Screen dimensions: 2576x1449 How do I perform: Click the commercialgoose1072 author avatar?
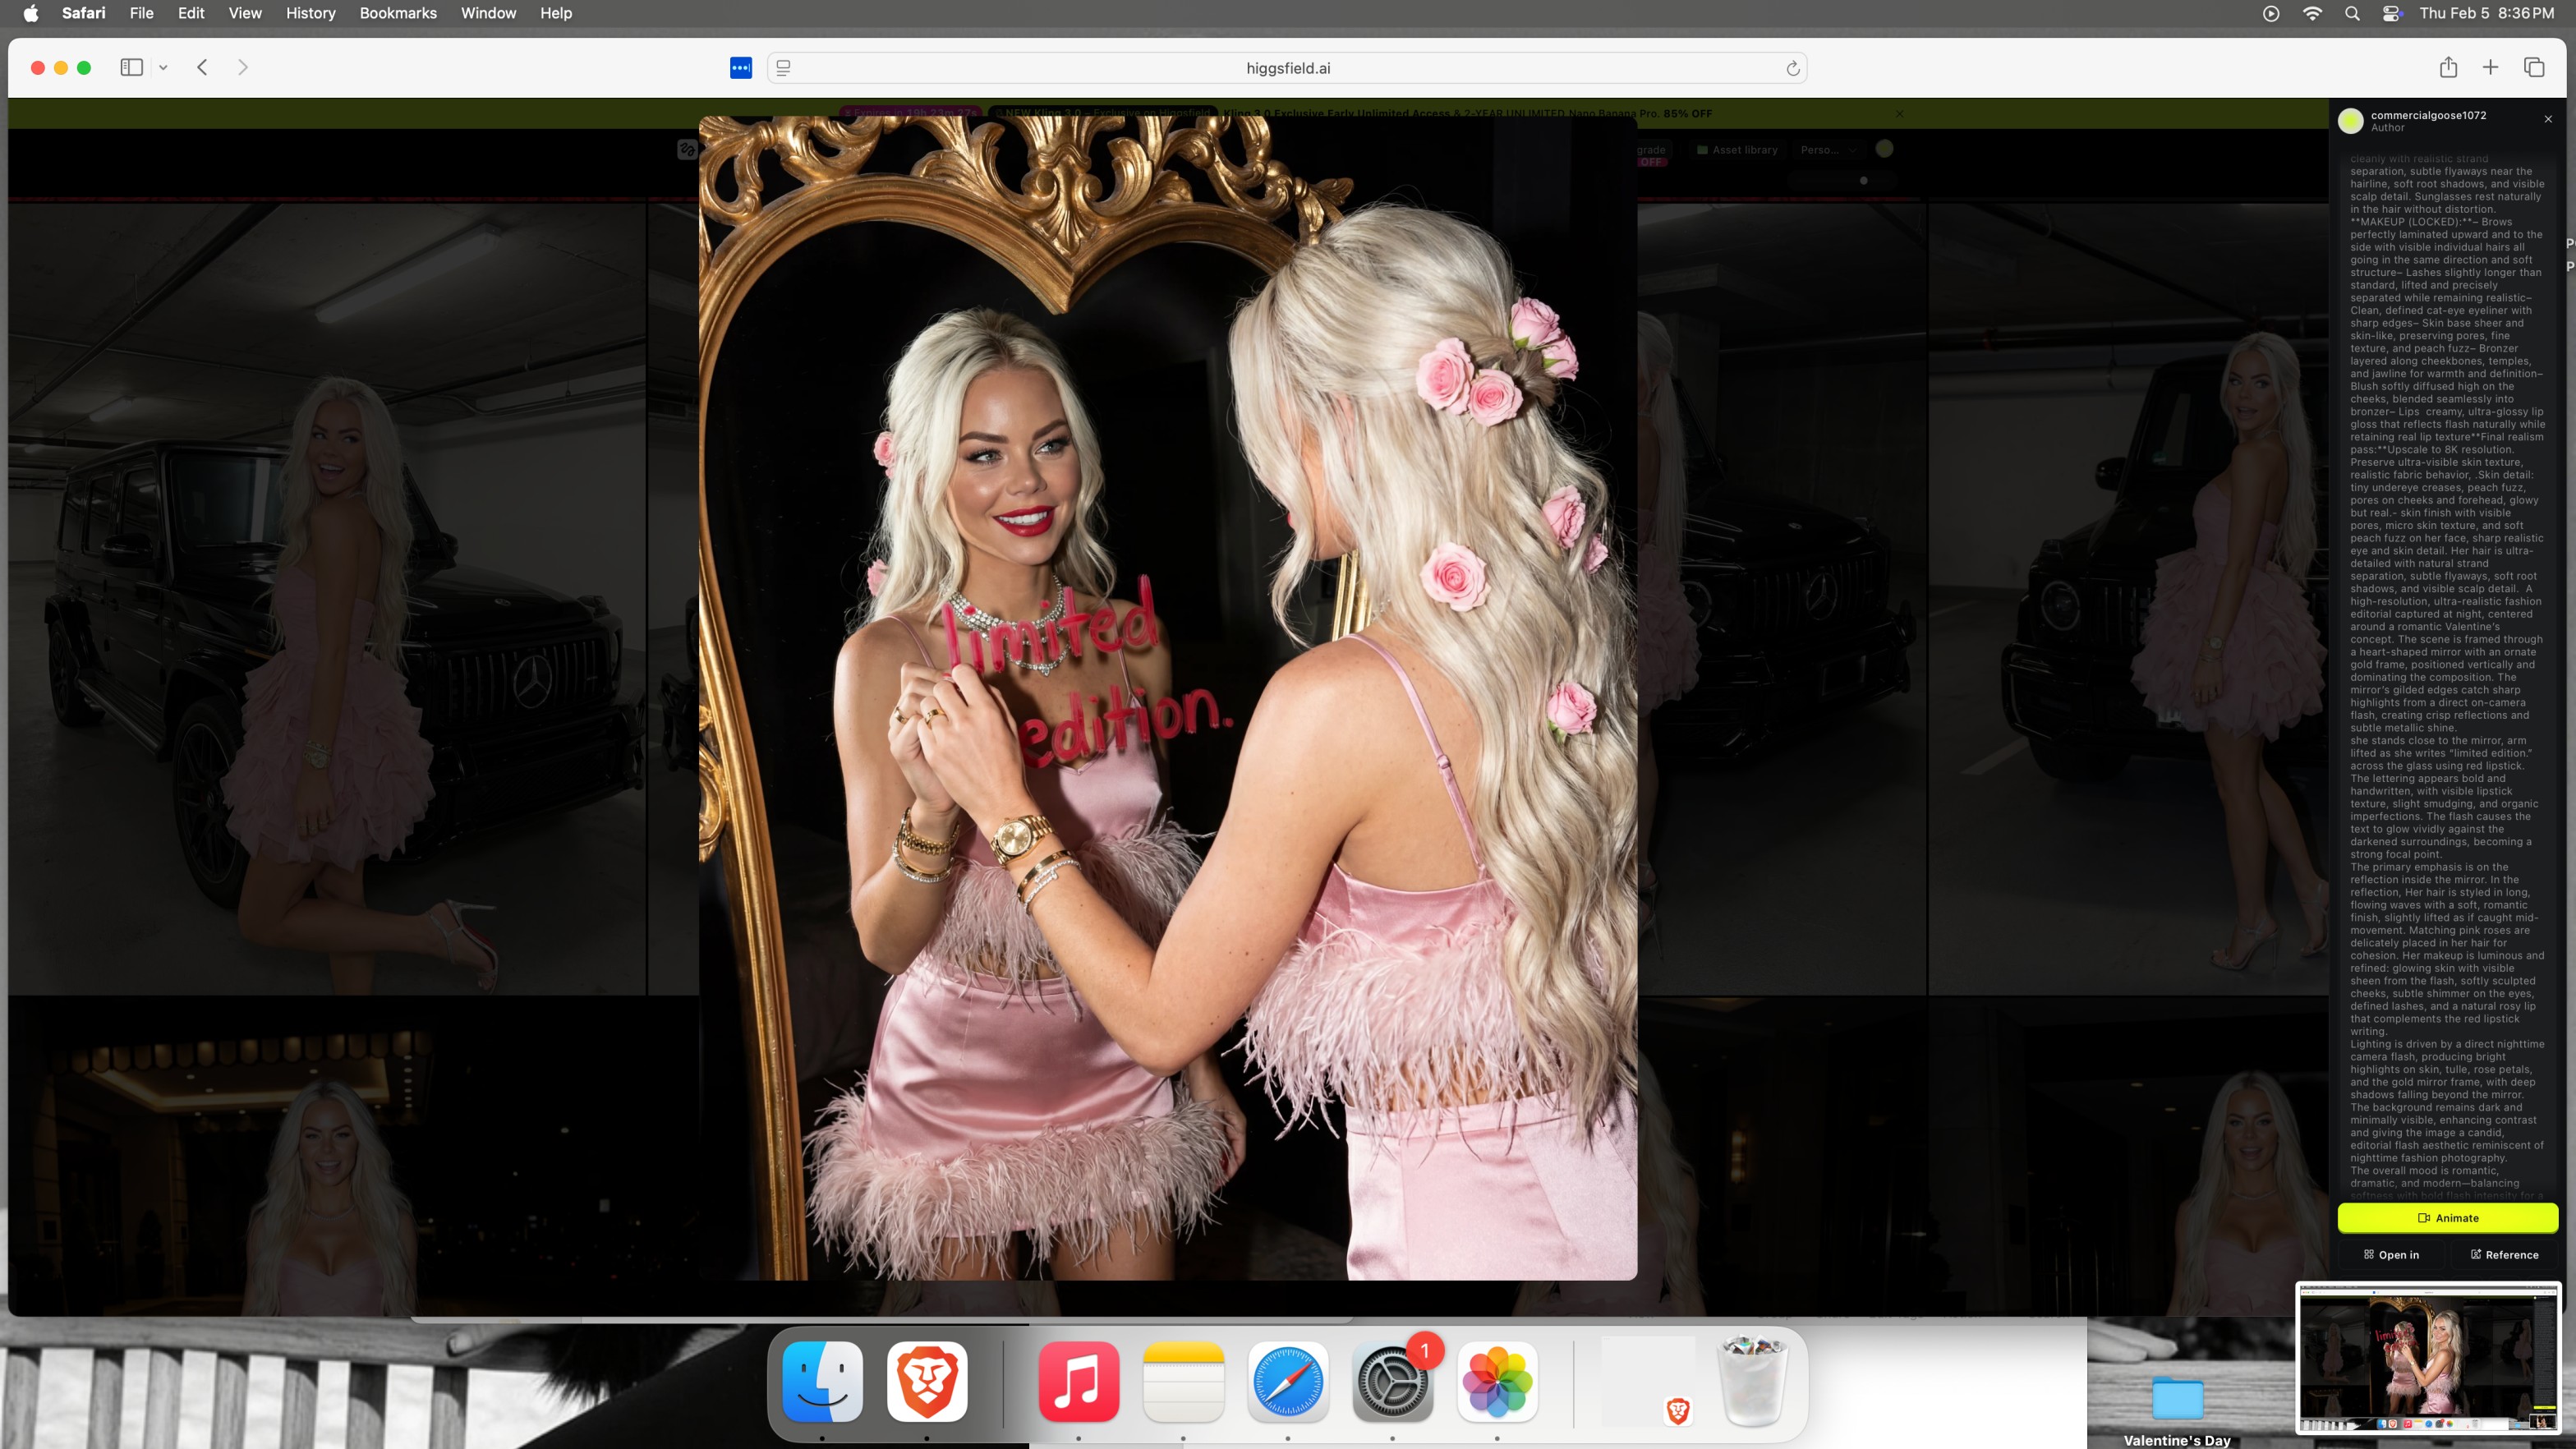pos(2350,121)
